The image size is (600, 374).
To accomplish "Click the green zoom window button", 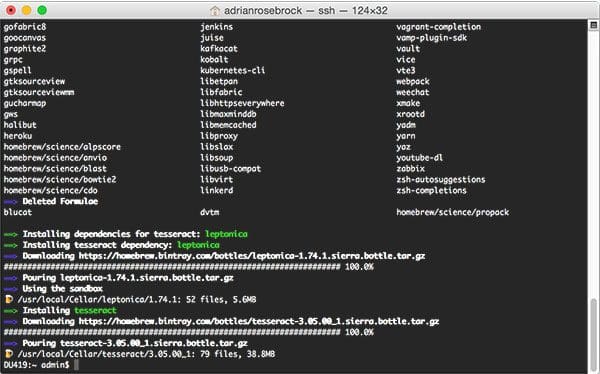I will coord(42,10).
